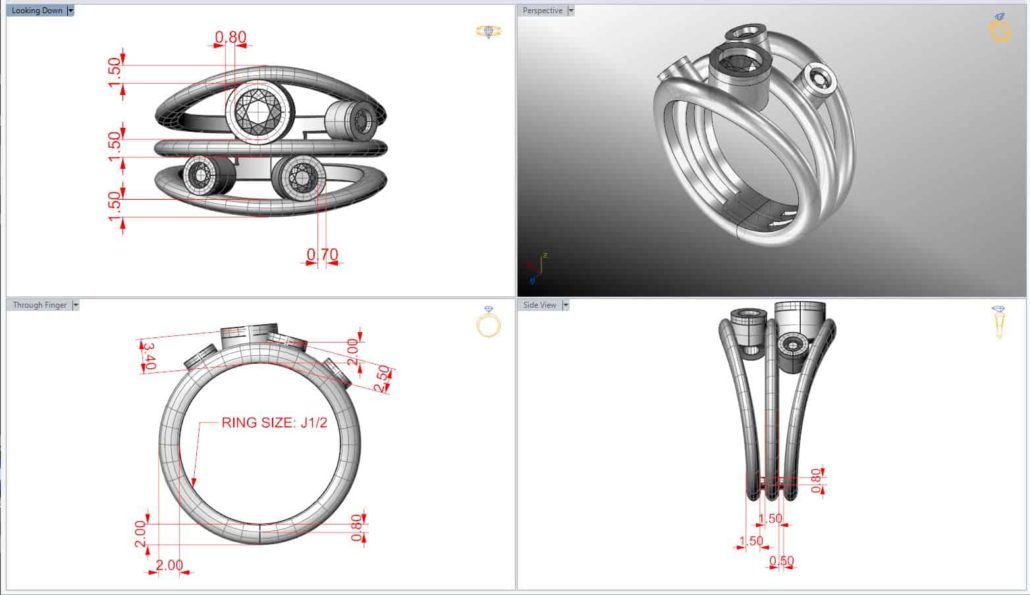Image resolution: width=1030 pixels, height=595 pixels.
Task: Select the Through Finger viewport title
Action: pos(40,305)
